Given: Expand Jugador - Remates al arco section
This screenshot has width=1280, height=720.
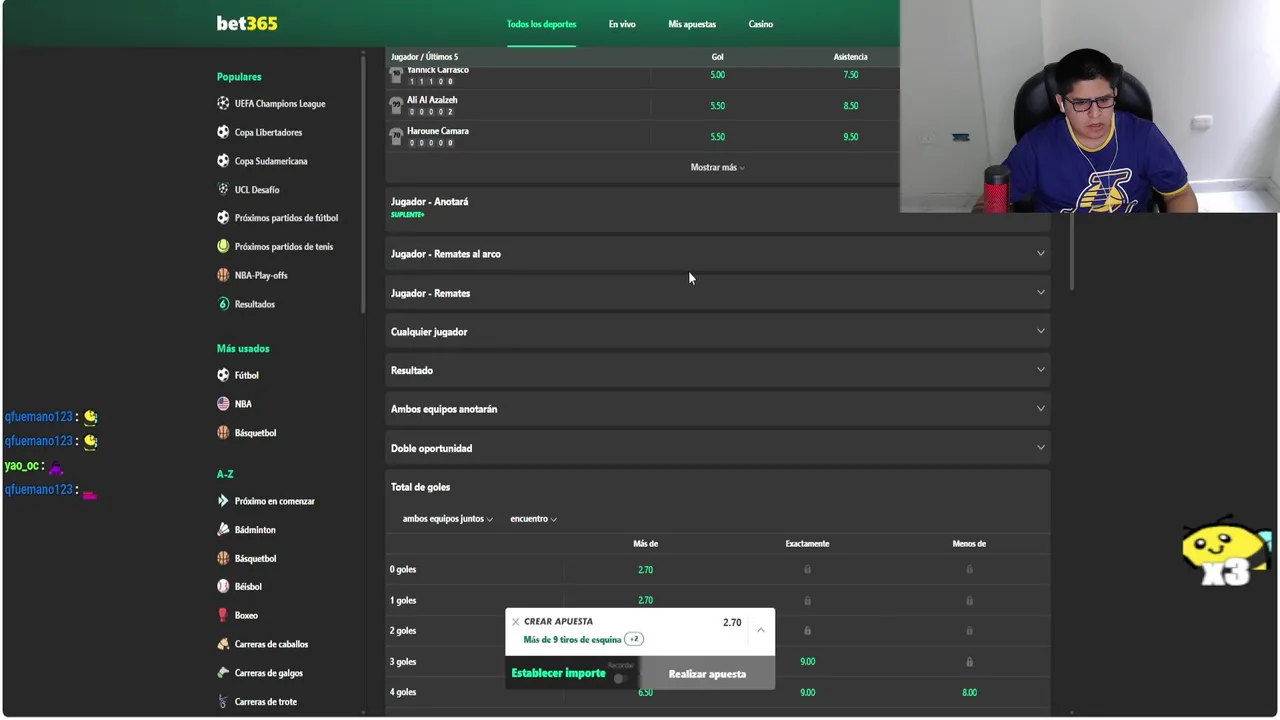Looking at the screenshot, I should click(717, 254).
